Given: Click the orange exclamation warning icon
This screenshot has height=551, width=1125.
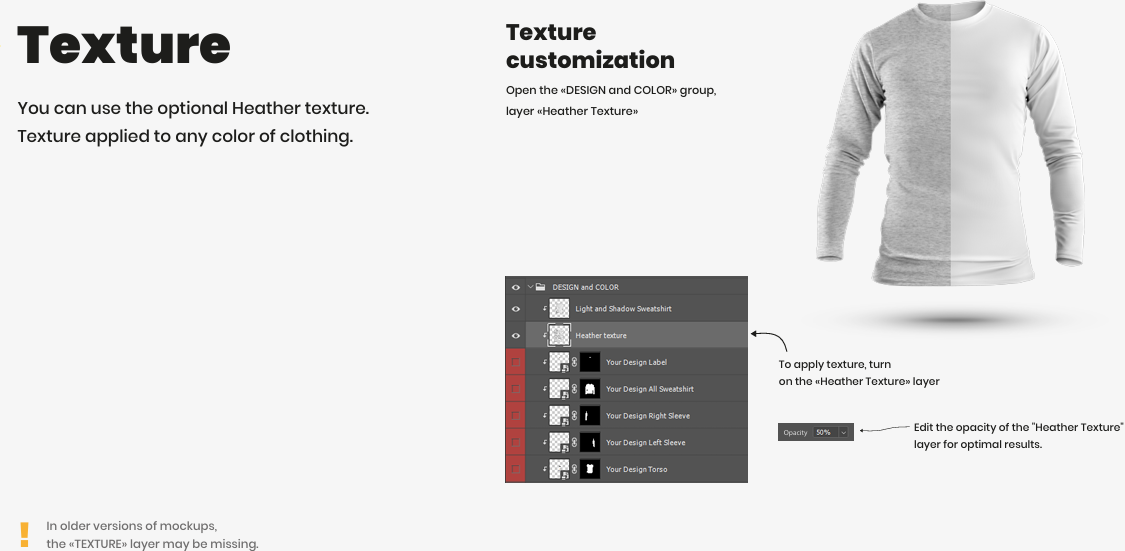Looking at the screenshot, I should [x=24, y=535].
